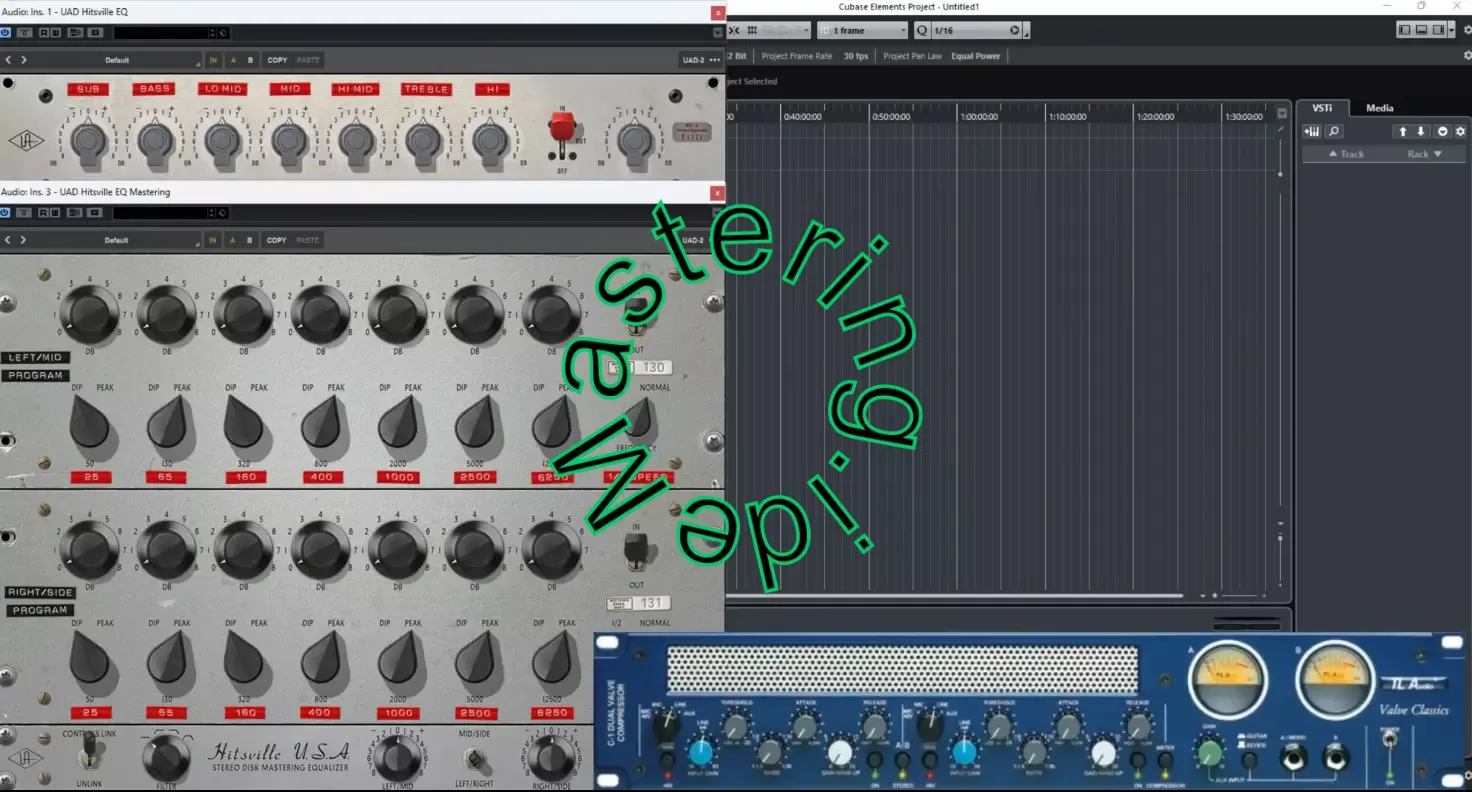Viewport: 1472px width, 792px height.
Task: Click the Quantize Q icon
Action: coord(921,31)
